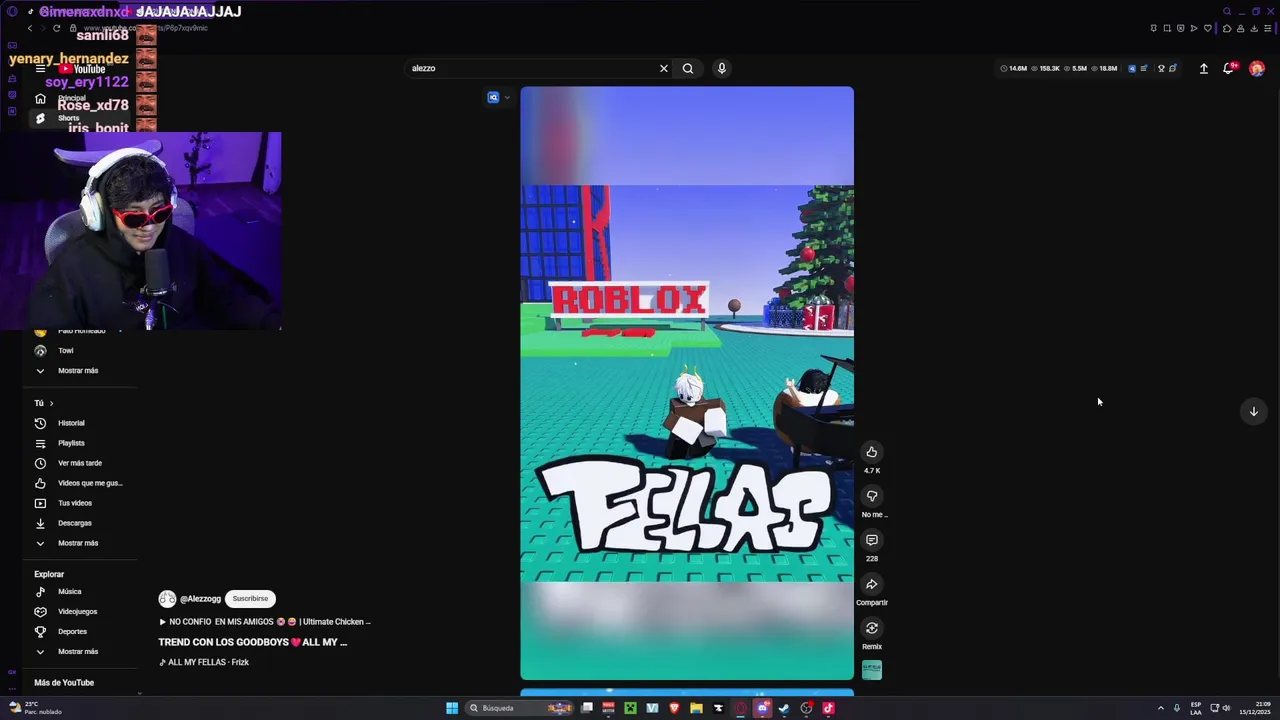Click the Compartir share arrow icon
The image size is (1280, 720).
tap(872, 584)
